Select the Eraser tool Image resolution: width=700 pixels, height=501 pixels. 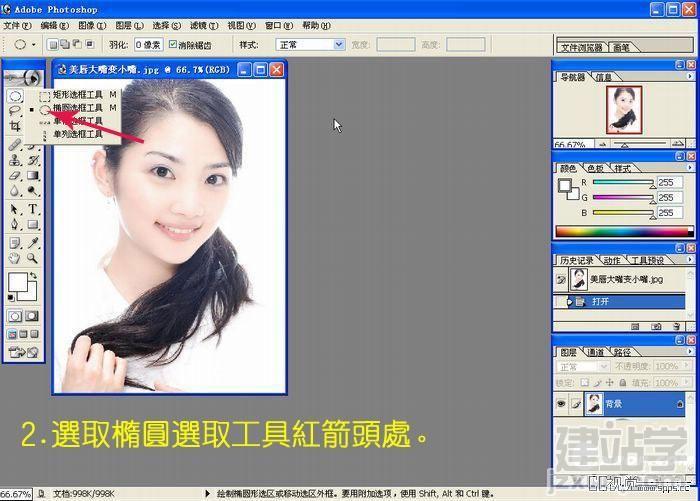pyautogui.click(x=15, y=175)
